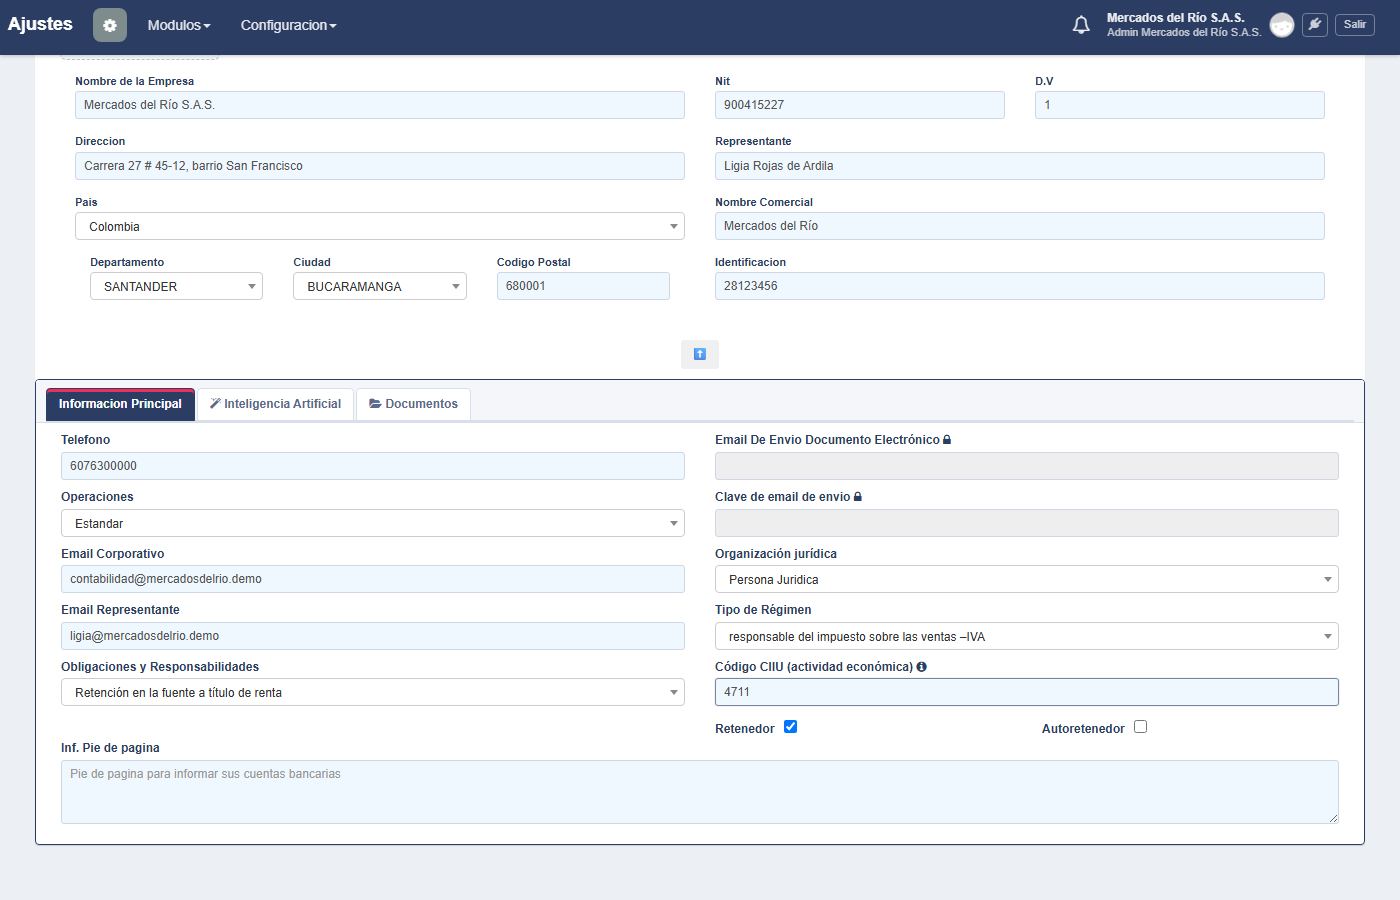Click the Inf. Pie de pagina textarea
Viewport: 1400px width, 900px height.
700,792
